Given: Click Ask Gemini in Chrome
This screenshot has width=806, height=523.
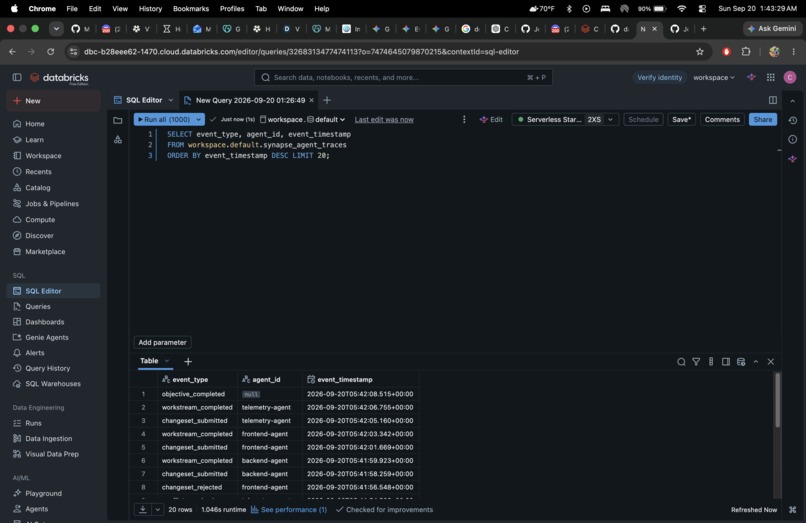Looking at the screenshot, I should pos(772,29).
